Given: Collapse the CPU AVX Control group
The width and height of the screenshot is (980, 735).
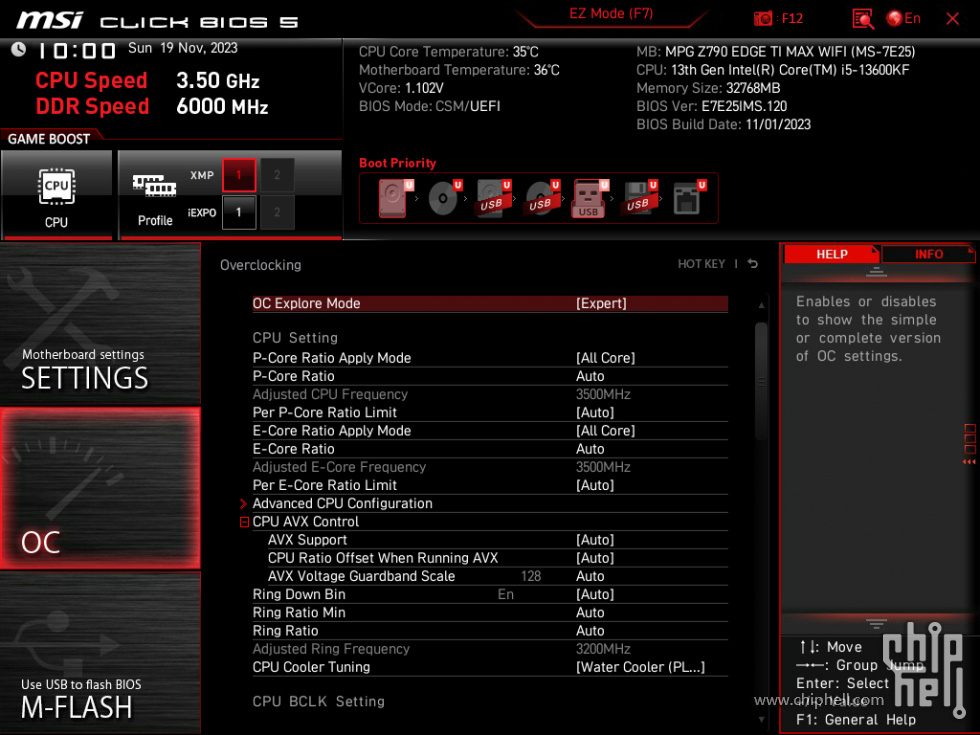Looking at the screenshot, I should [x=244, y=522].
